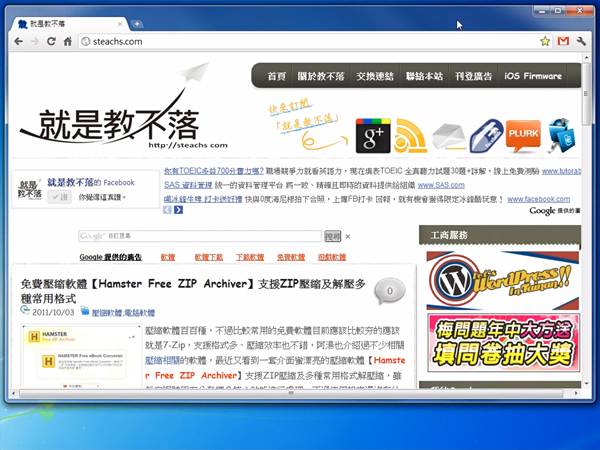The image size is (600, 450).
Task: Click the Google custom search field
Action: pos(200,236)
